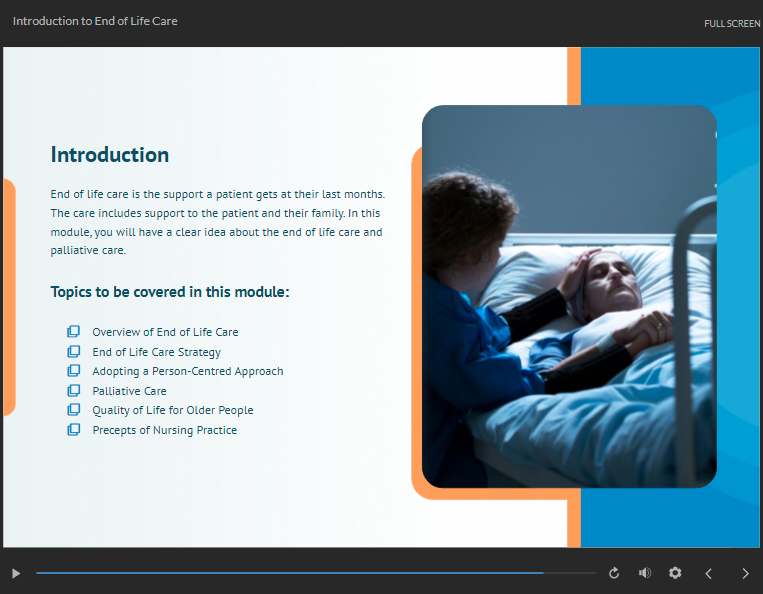The image size is (763, 594).
Task: Click 'Topics to be covered in this module:' heading
Action: point(170,292)
